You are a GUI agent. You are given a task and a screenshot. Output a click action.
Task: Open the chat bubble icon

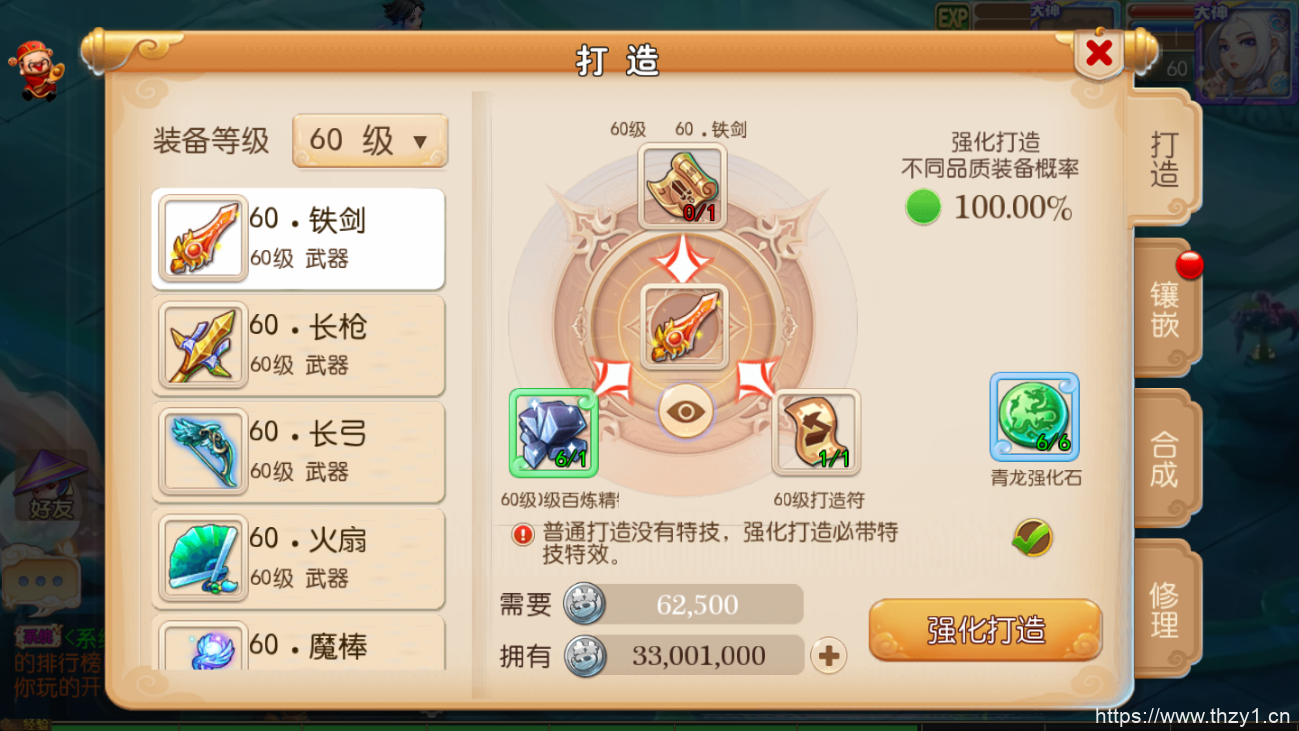[x=40, y=580]
